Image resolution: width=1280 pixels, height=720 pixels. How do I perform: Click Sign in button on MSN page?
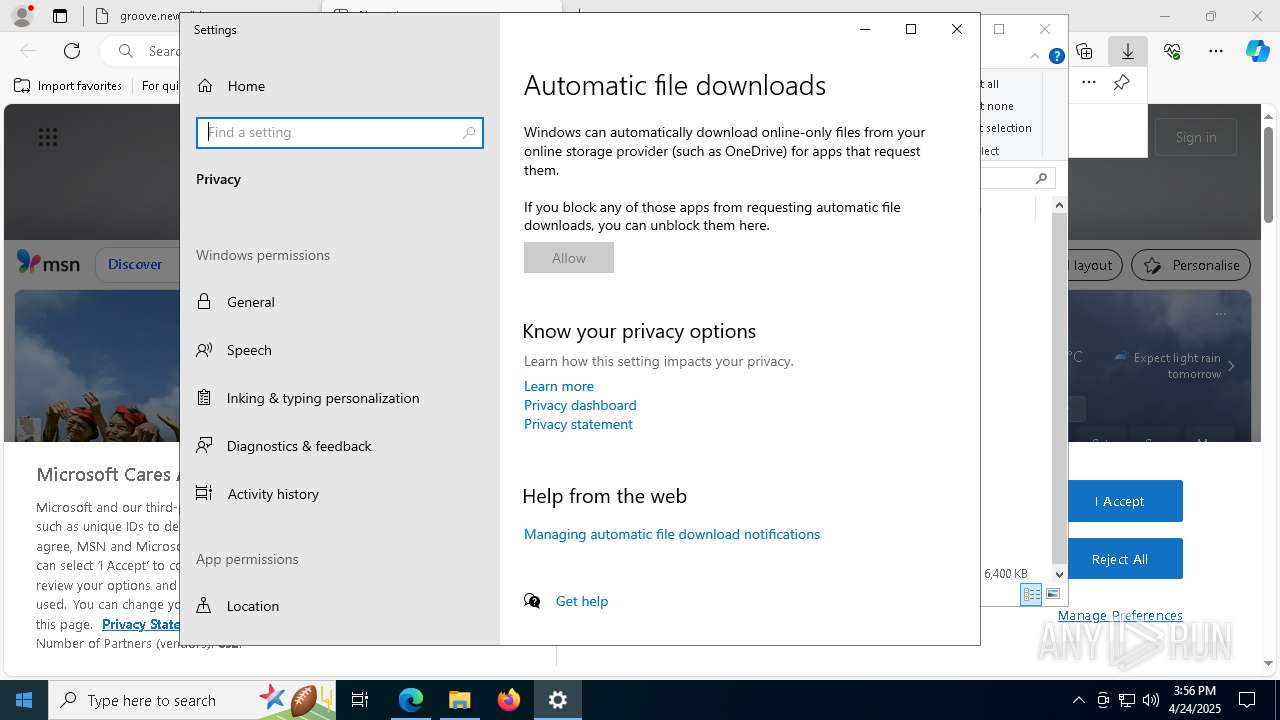pyautogui.click(x=1196, y=137)
